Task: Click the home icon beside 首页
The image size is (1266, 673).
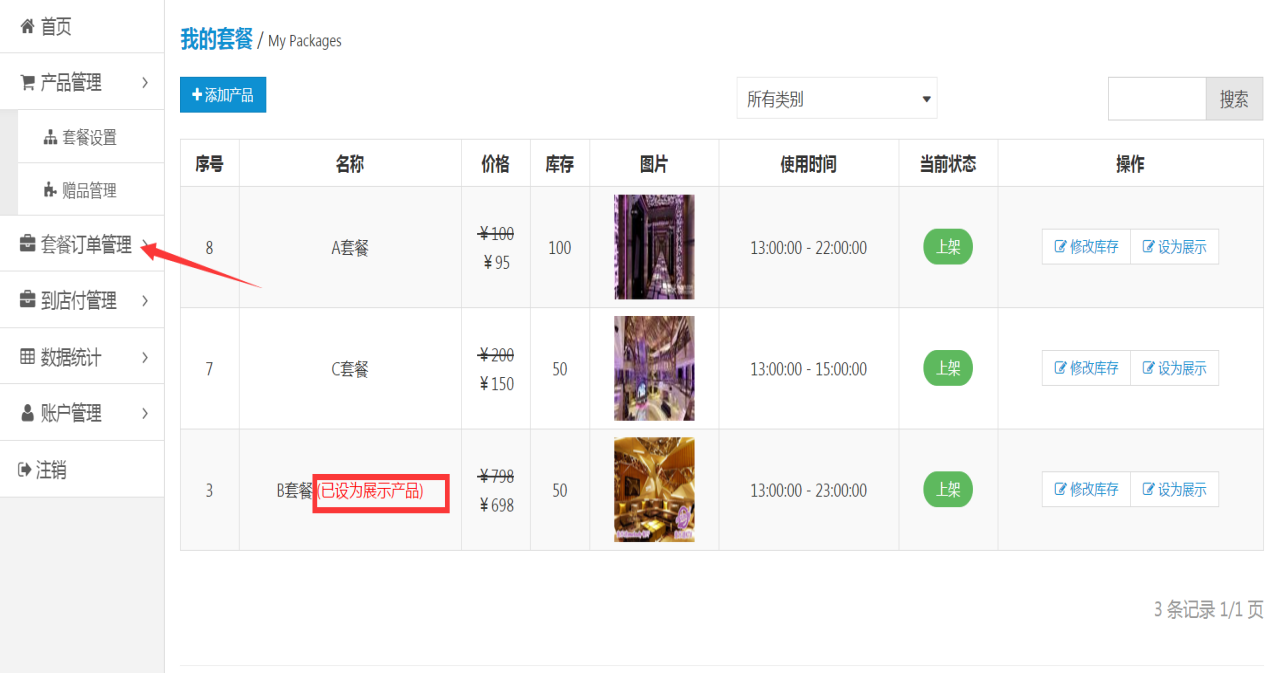Action: (x=28, y=27)
